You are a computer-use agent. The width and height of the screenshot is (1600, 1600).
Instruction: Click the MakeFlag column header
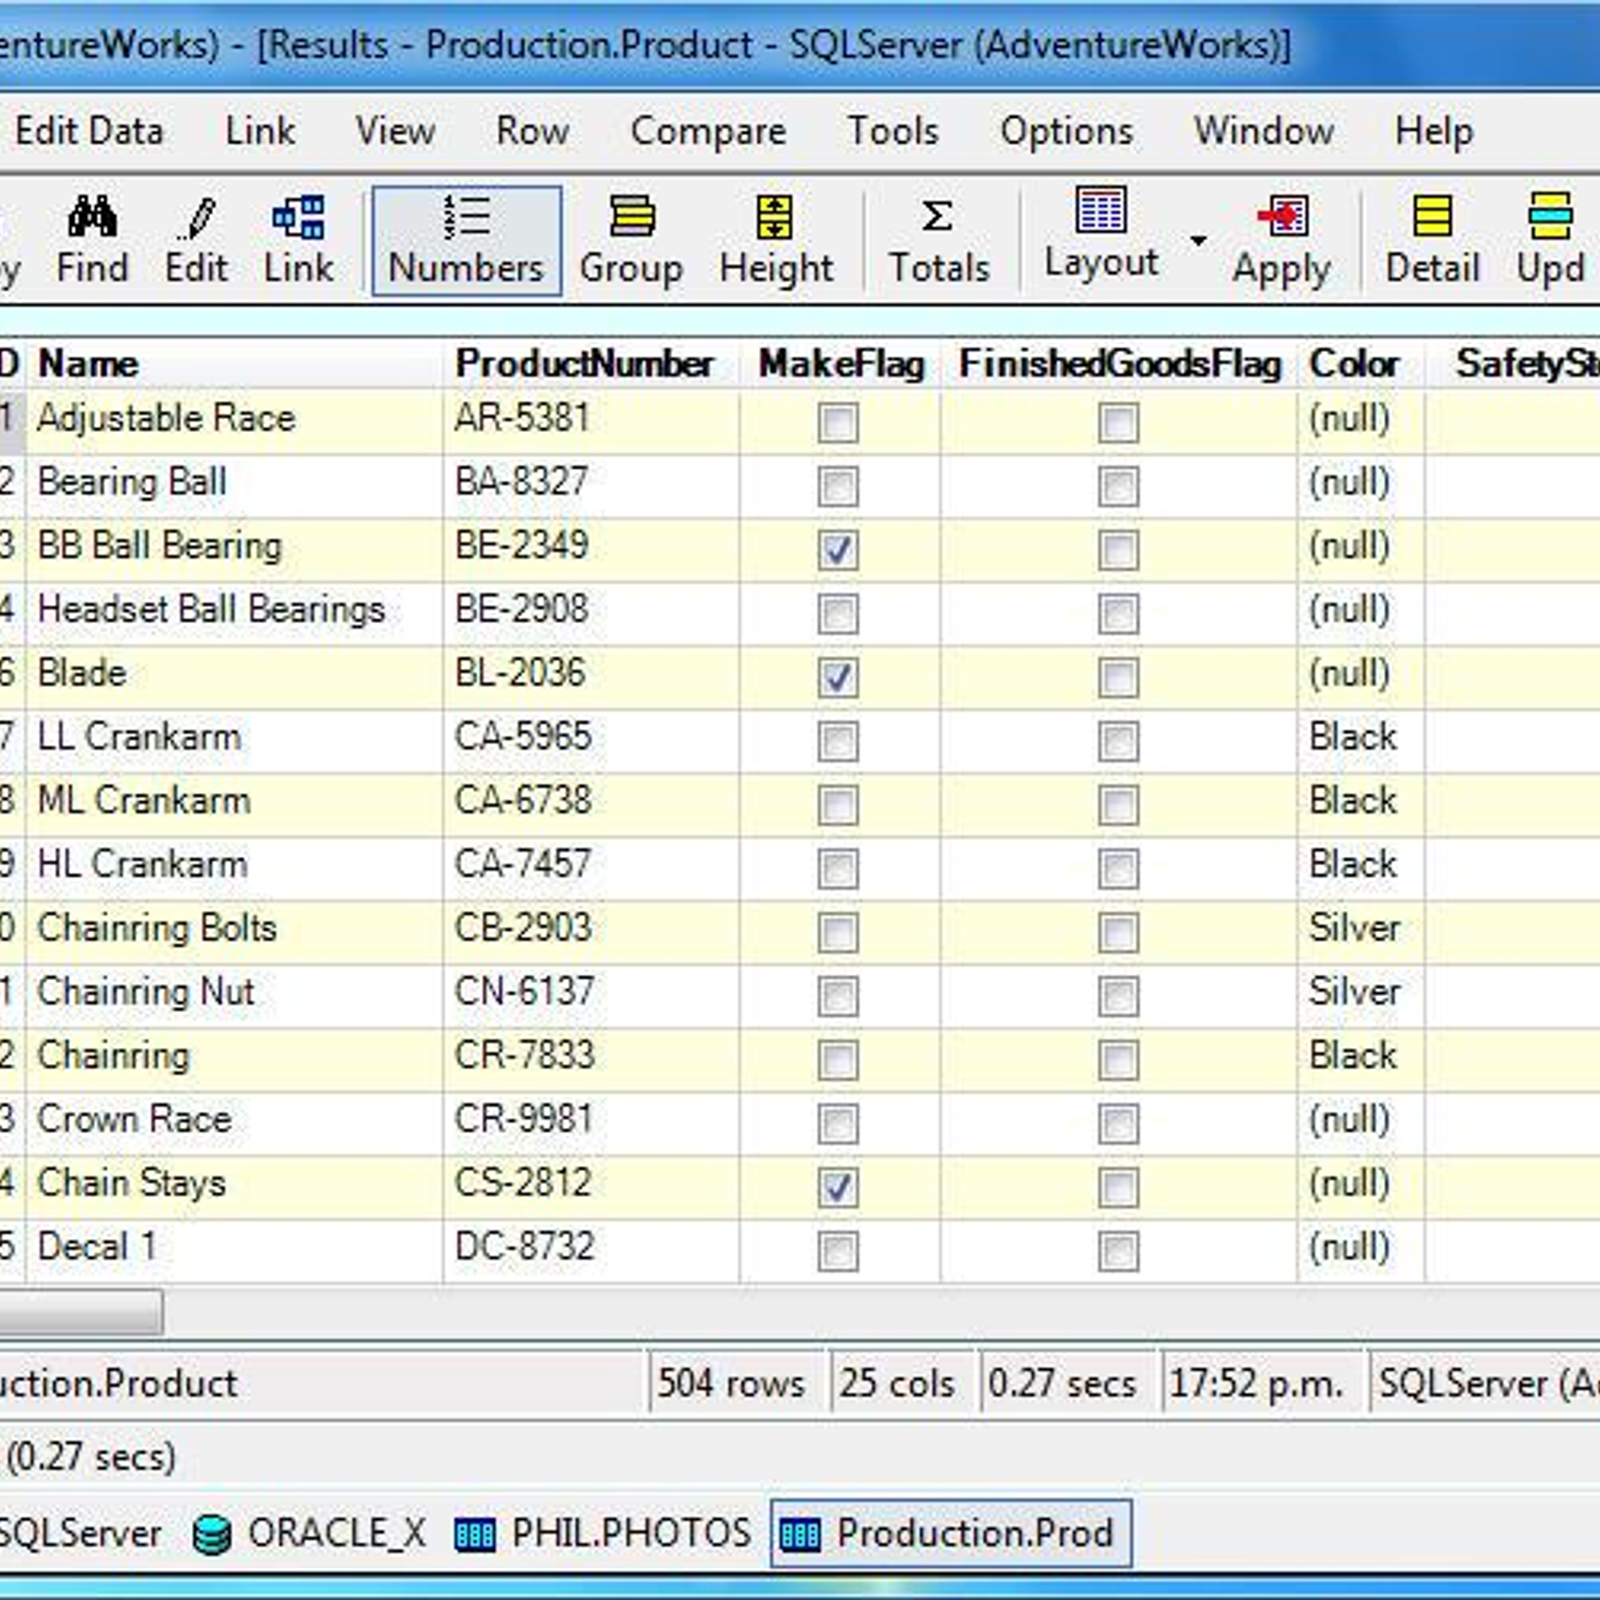(840, 364)
